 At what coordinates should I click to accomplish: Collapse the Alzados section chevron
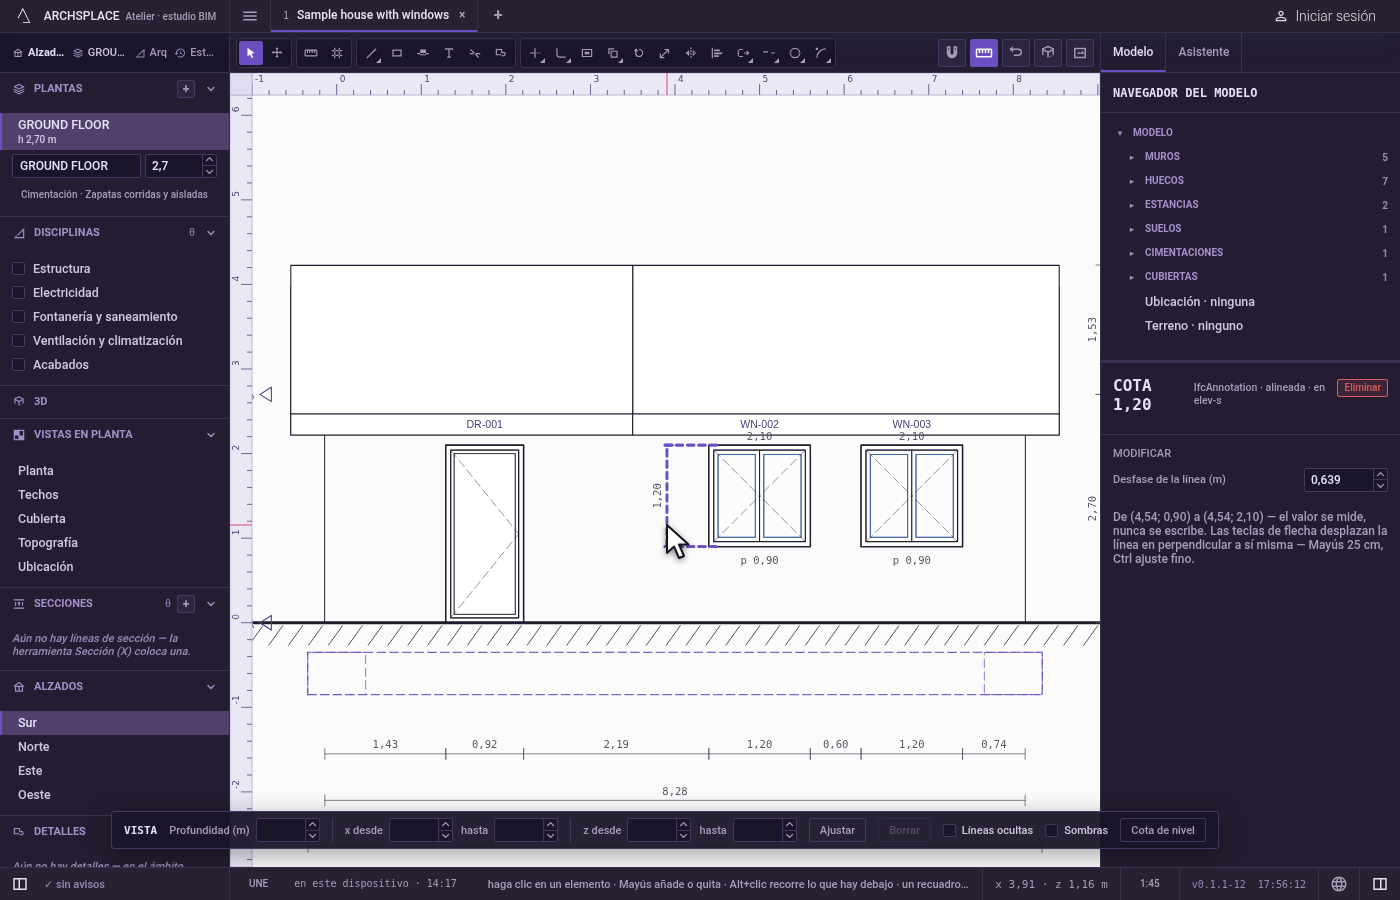click(x=211, y=687)
